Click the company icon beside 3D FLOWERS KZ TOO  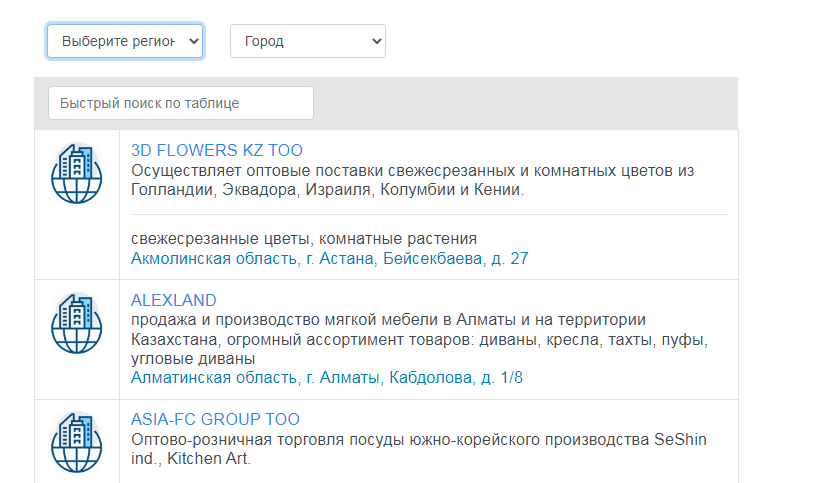77,173
